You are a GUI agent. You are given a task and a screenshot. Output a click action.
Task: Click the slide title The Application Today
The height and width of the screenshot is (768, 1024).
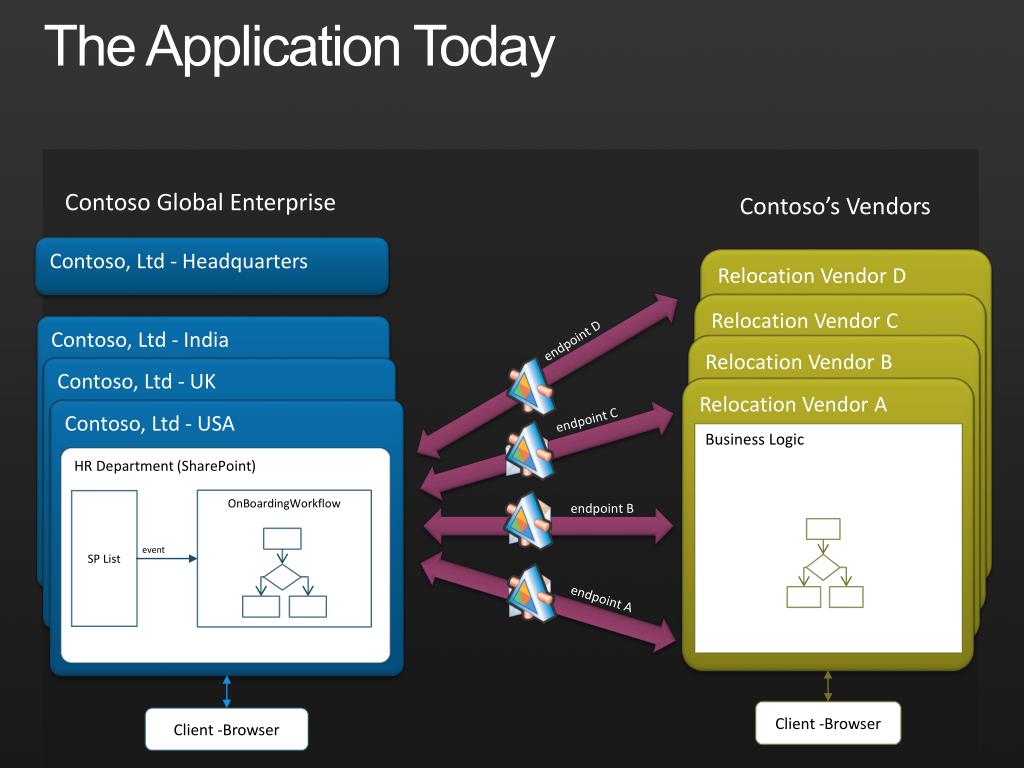[x=299, y=47]
